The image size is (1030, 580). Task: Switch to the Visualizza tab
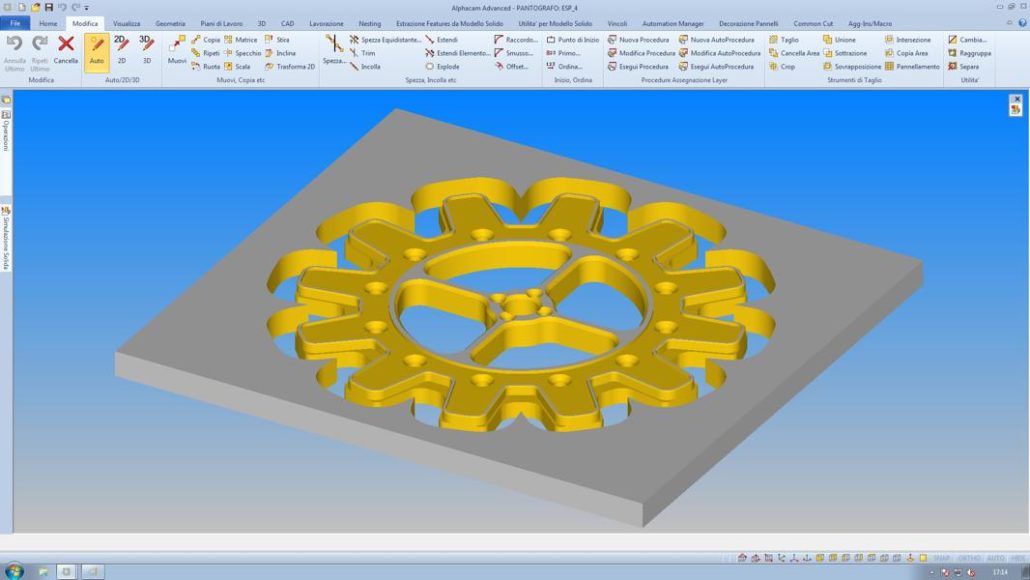(x=126, y=23)
